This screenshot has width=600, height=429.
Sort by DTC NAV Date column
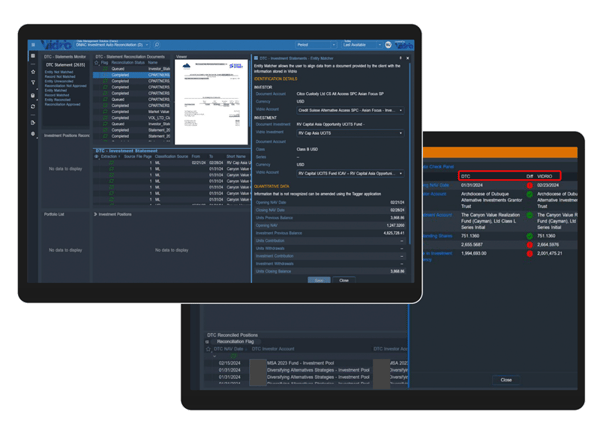tap(228, 349)
